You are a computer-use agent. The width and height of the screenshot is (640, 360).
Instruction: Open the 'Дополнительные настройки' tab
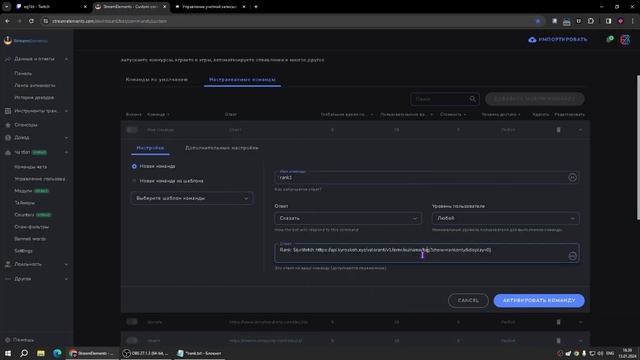click(222, 148)
